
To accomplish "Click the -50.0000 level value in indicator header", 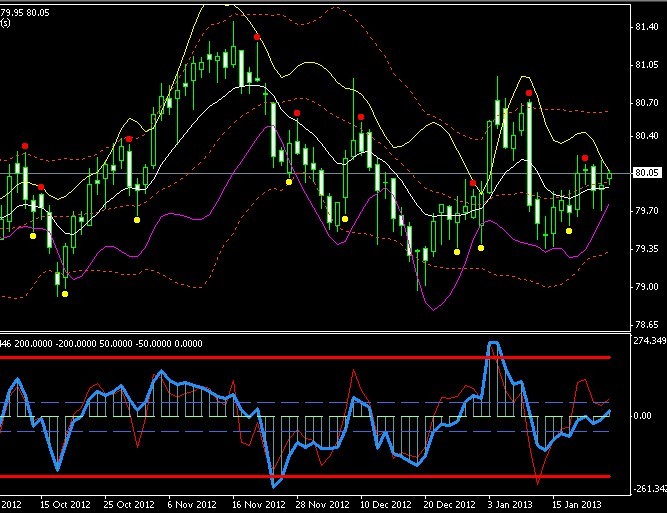I will pyautogui.click(x=154, y=344).
